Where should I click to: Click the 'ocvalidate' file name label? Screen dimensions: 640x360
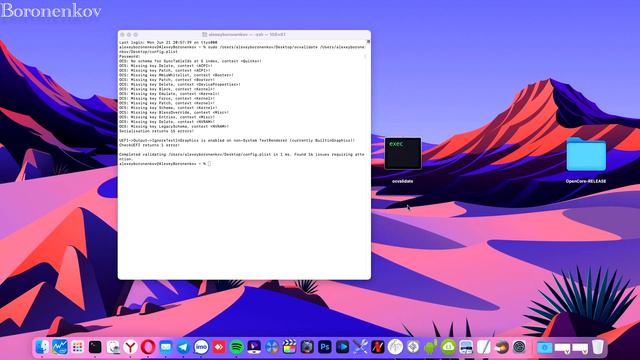(402, 181)
